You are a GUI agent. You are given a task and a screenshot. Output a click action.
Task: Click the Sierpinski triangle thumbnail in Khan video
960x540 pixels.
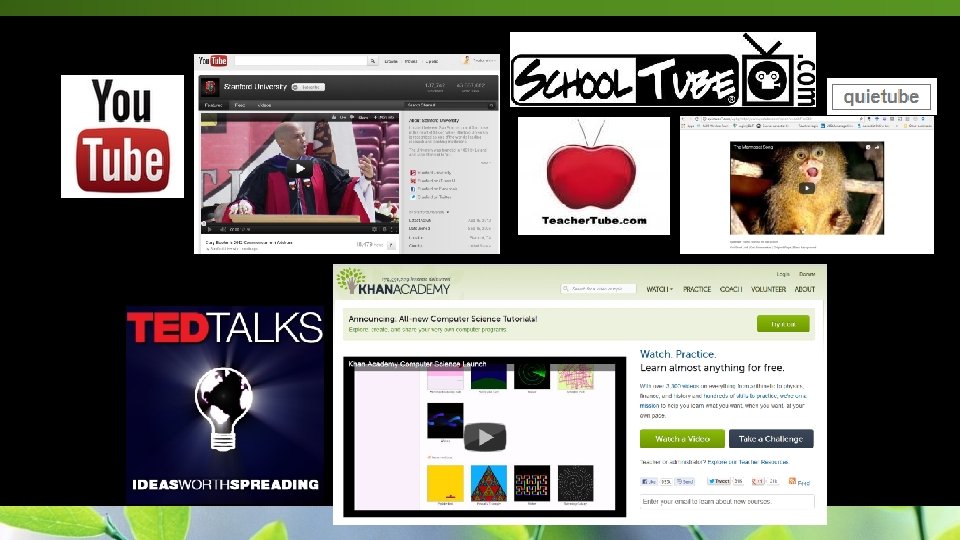tap(489, 483)
